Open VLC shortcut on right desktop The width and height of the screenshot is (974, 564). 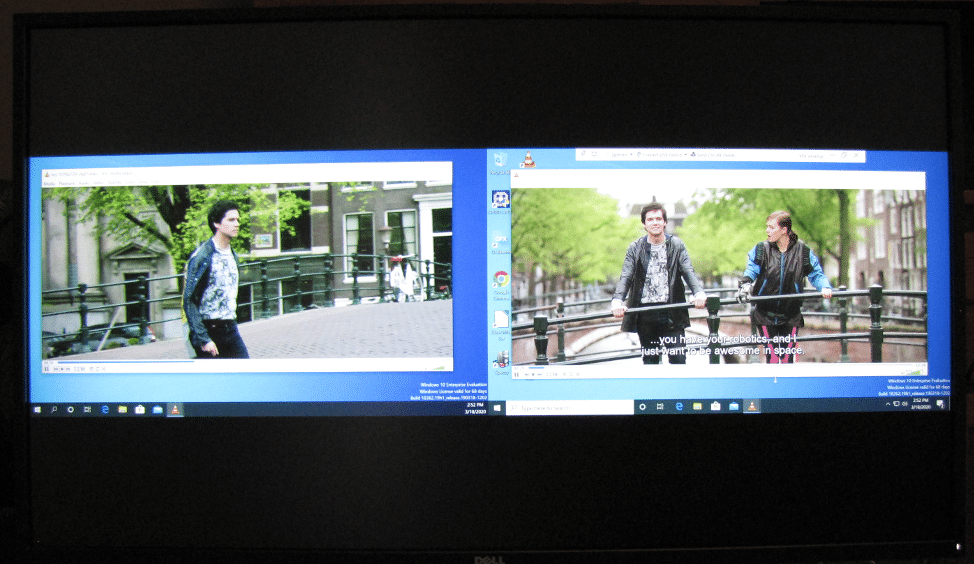528,160
